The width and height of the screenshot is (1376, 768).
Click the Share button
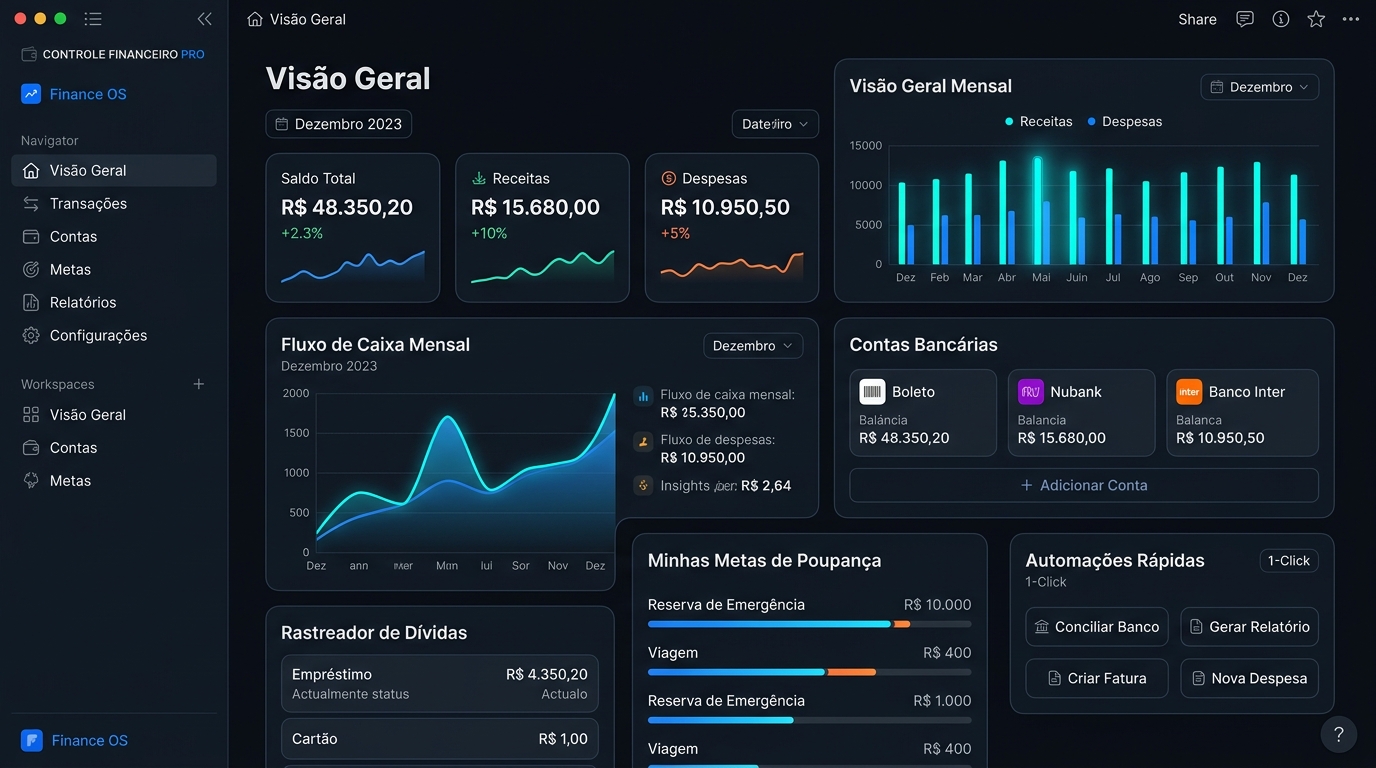coord(1197,19)
